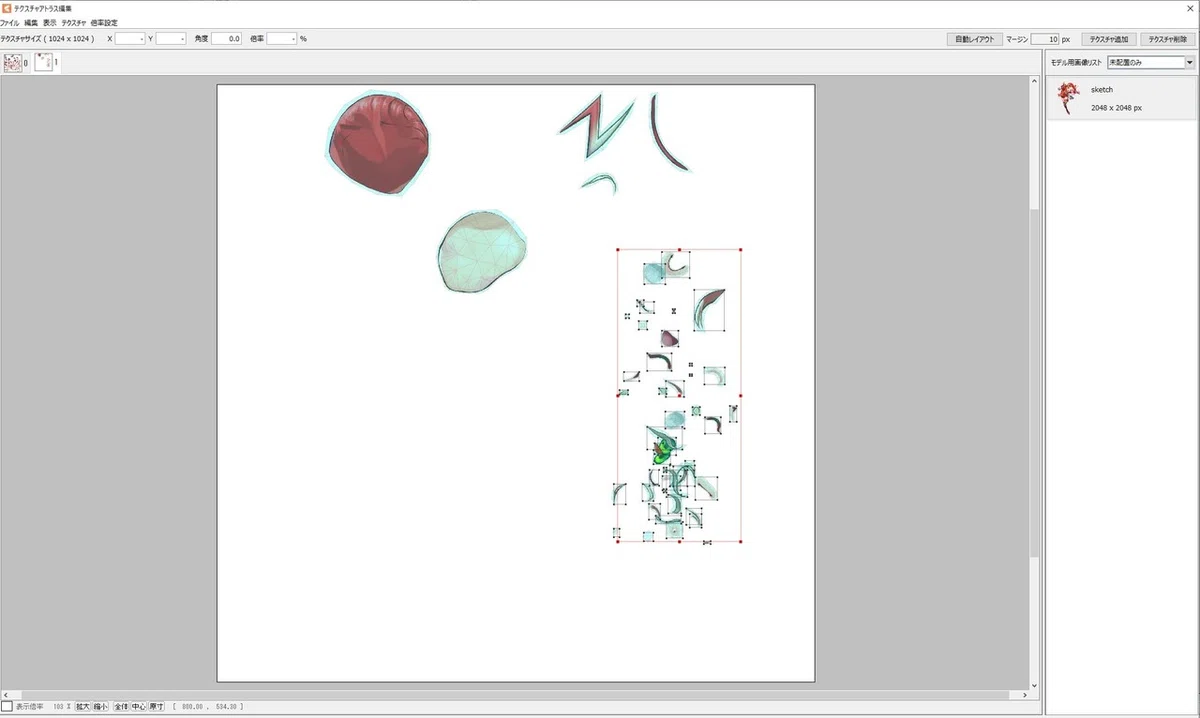The width and height of the screenshot is (1200, 718).
Task: Toggle the checkbox beside 表示倍率
Action: click(x=7, y=706)
